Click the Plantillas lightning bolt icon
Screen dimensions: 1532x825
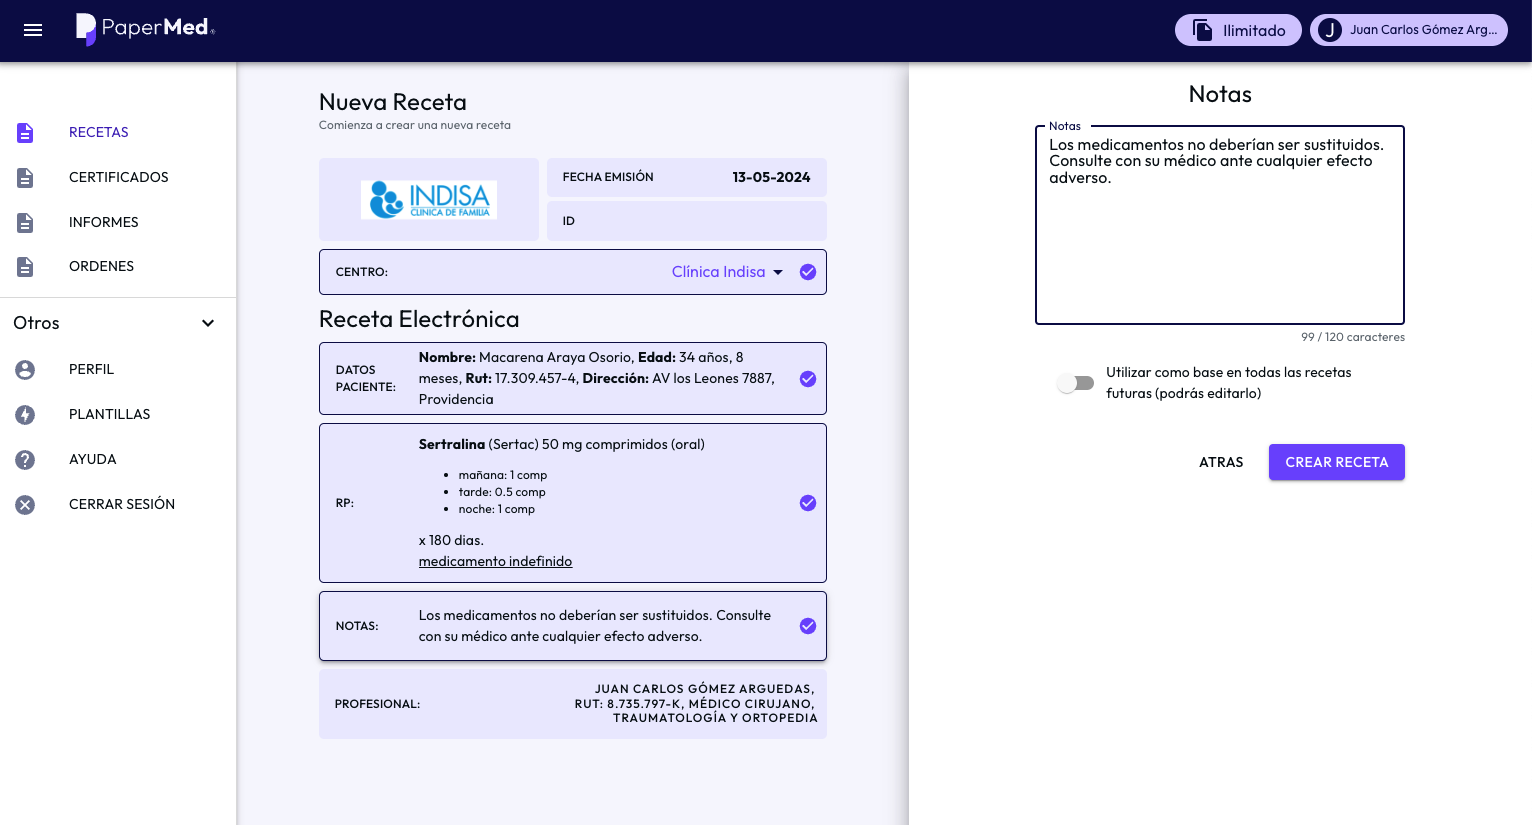25,415
